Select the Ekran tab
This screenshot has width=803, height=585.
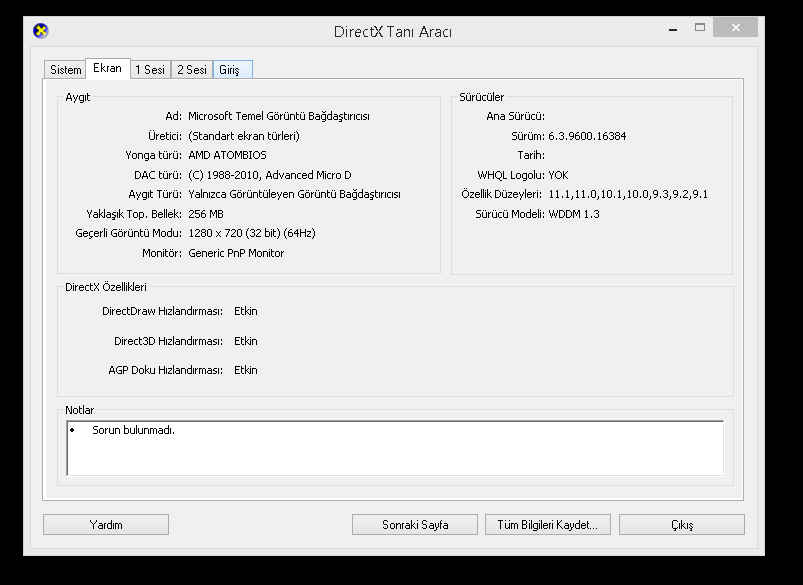click(x=108, y=68)
